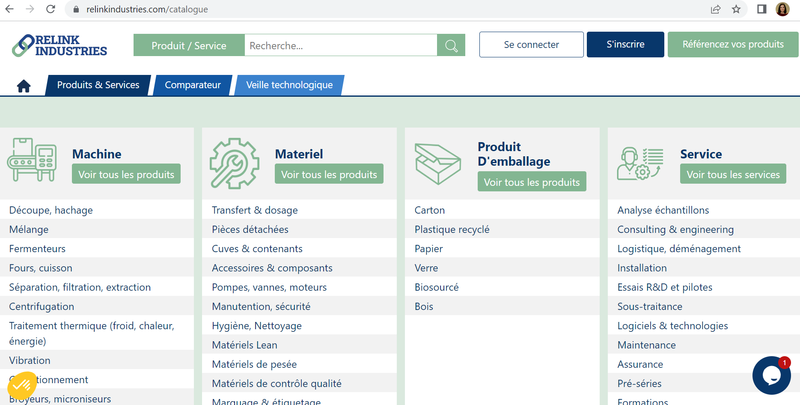
Task: Open Plastique recyclé category
Action: (x=452, y=230)
